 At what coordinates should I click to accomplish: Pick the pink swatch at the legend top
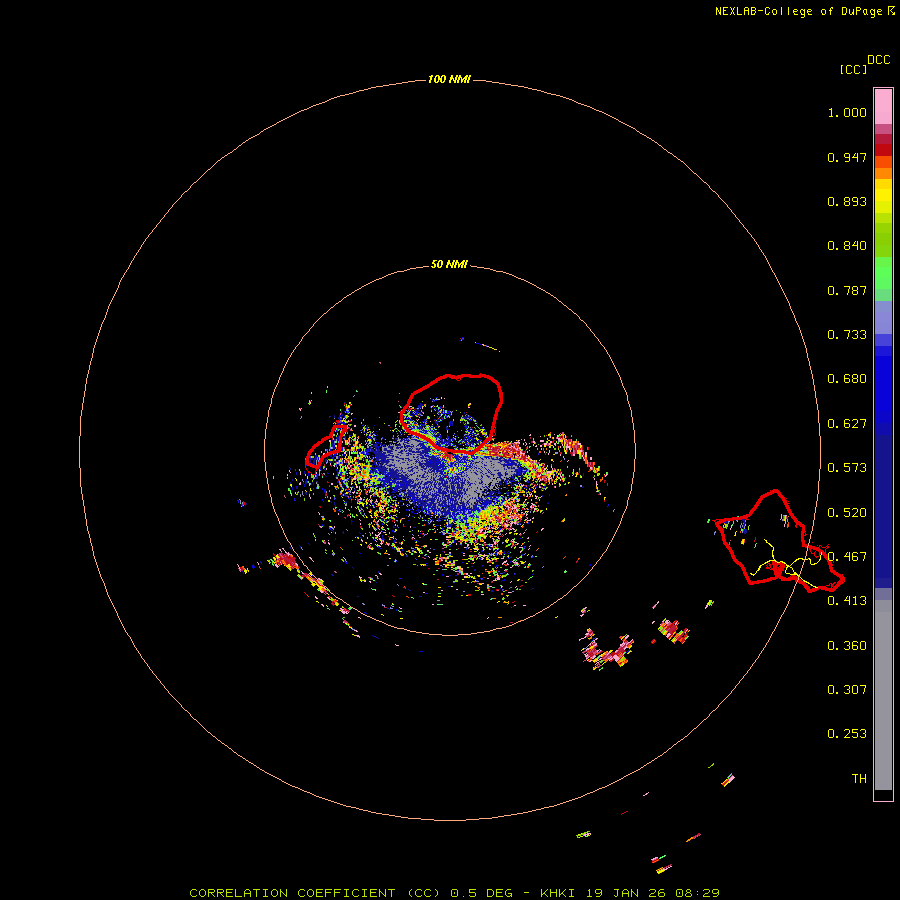883,107
